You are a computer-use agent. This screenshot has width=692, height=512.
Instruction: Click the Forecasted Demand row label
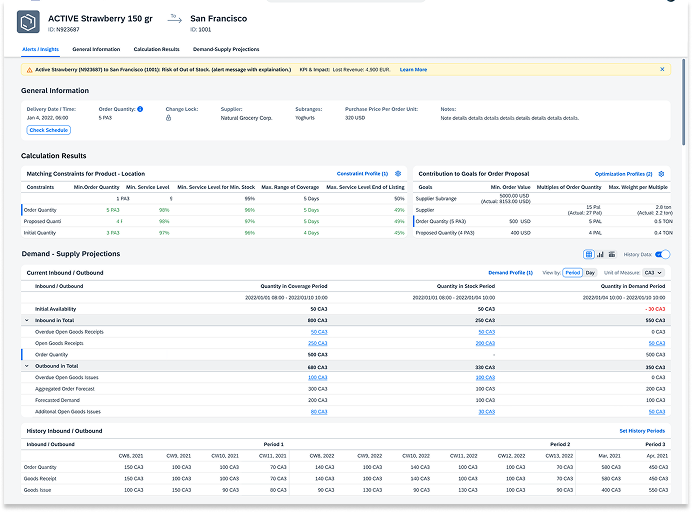57,400
